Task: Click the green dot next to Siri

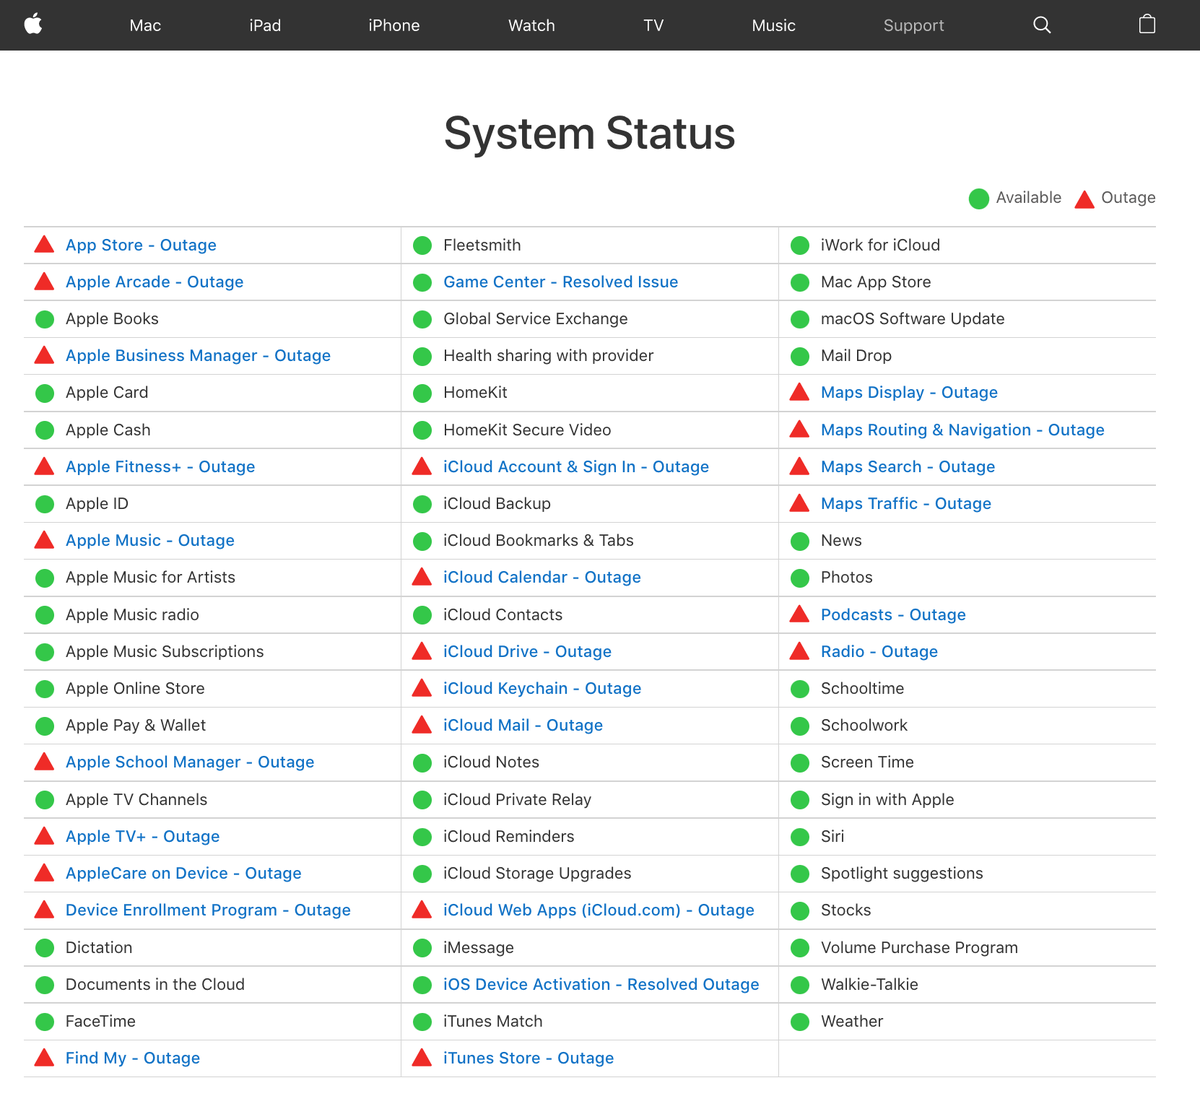Action: [x=799, y=837]
